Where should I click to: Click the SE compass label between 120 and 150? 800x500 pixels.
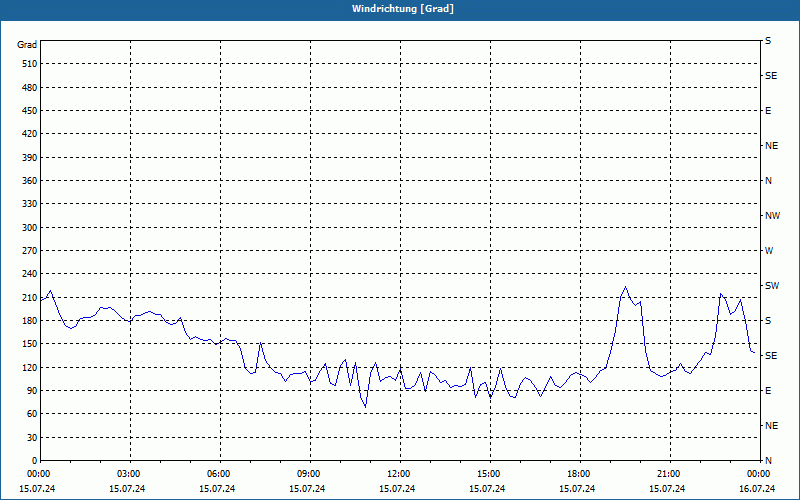point(771,356)
